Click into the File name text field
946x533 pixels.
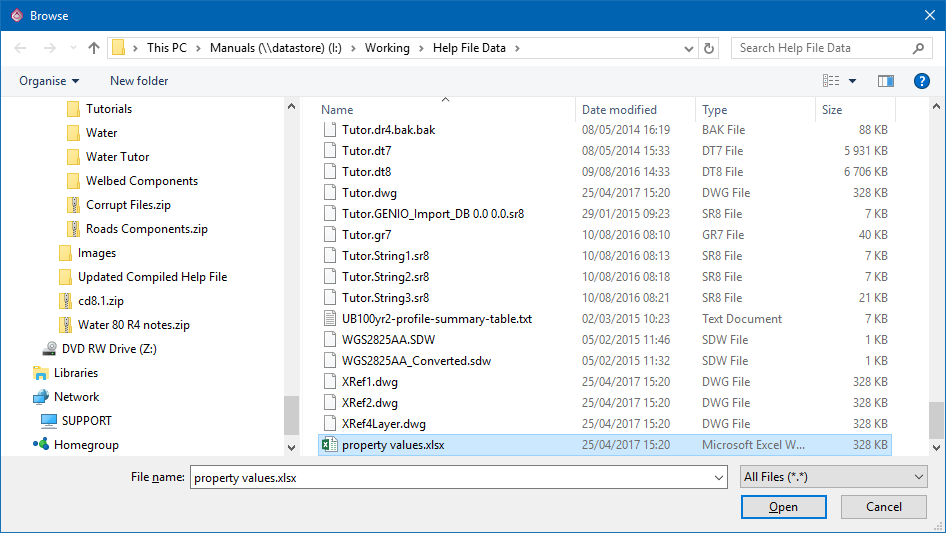450,478
